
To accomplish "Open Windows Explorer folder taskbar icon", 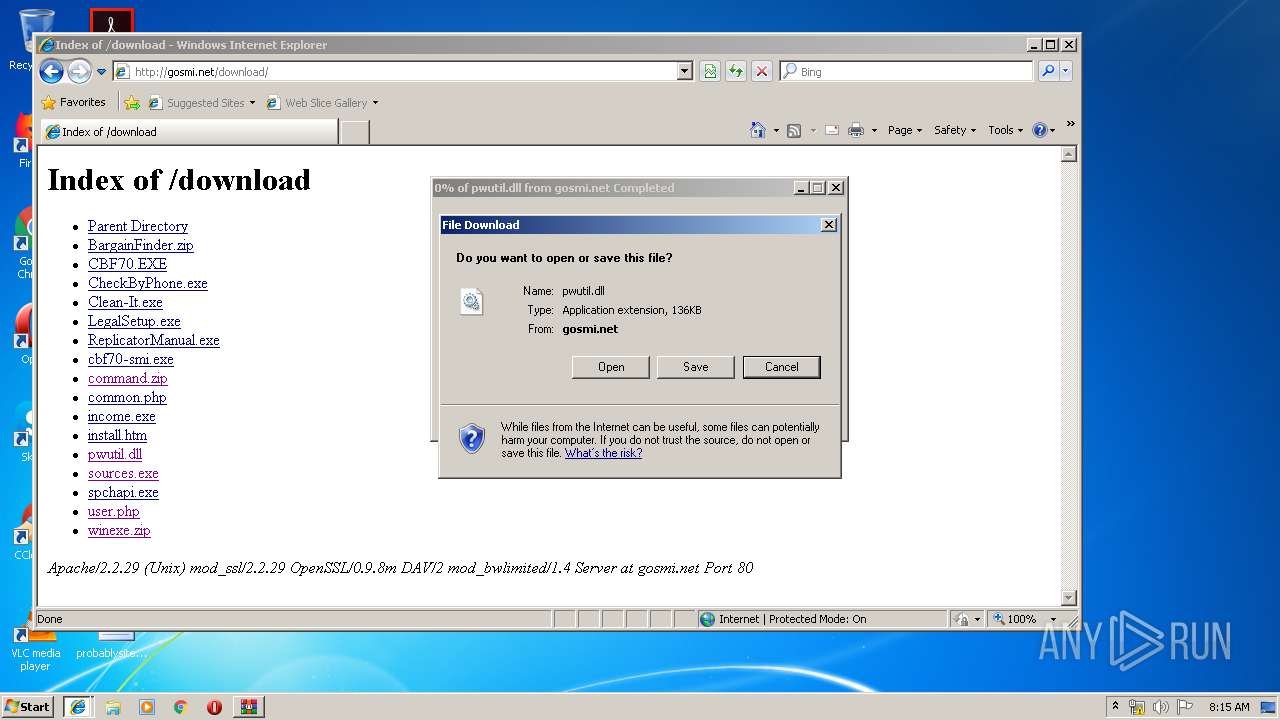I will 113,706.
